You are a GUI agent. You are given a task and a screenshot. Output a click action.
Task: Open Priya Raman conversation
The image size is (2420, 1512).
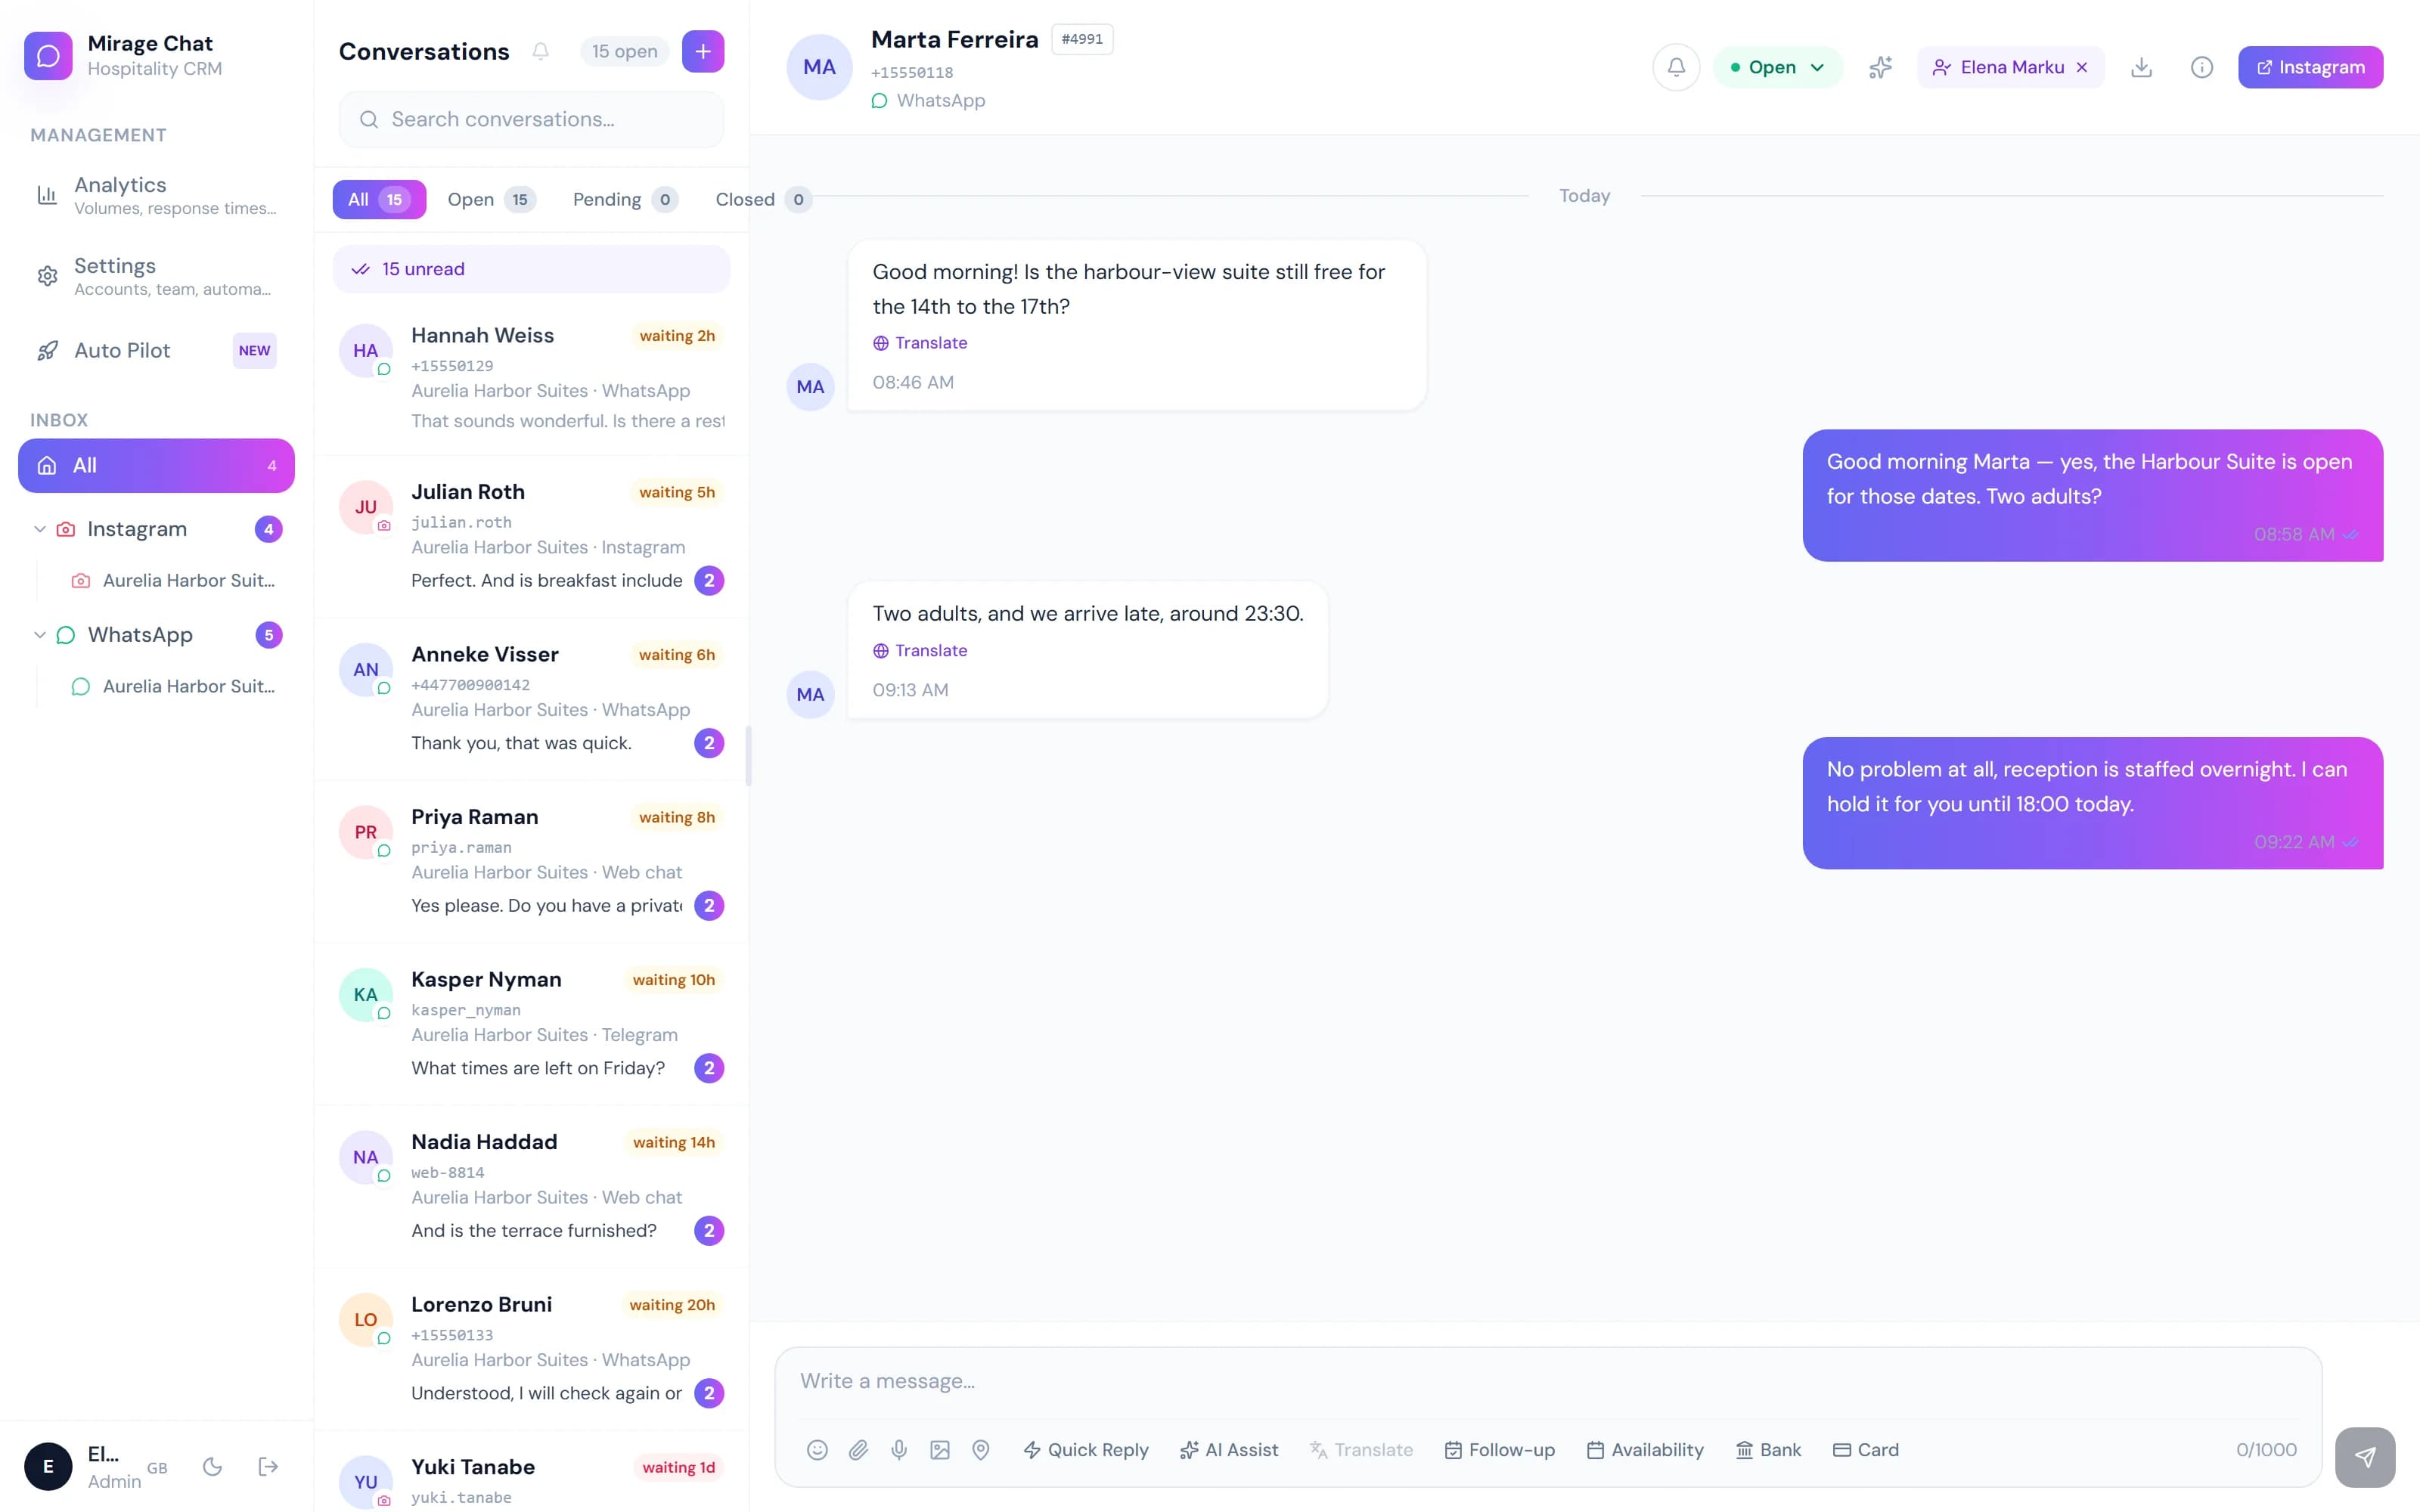pos(531,861)
